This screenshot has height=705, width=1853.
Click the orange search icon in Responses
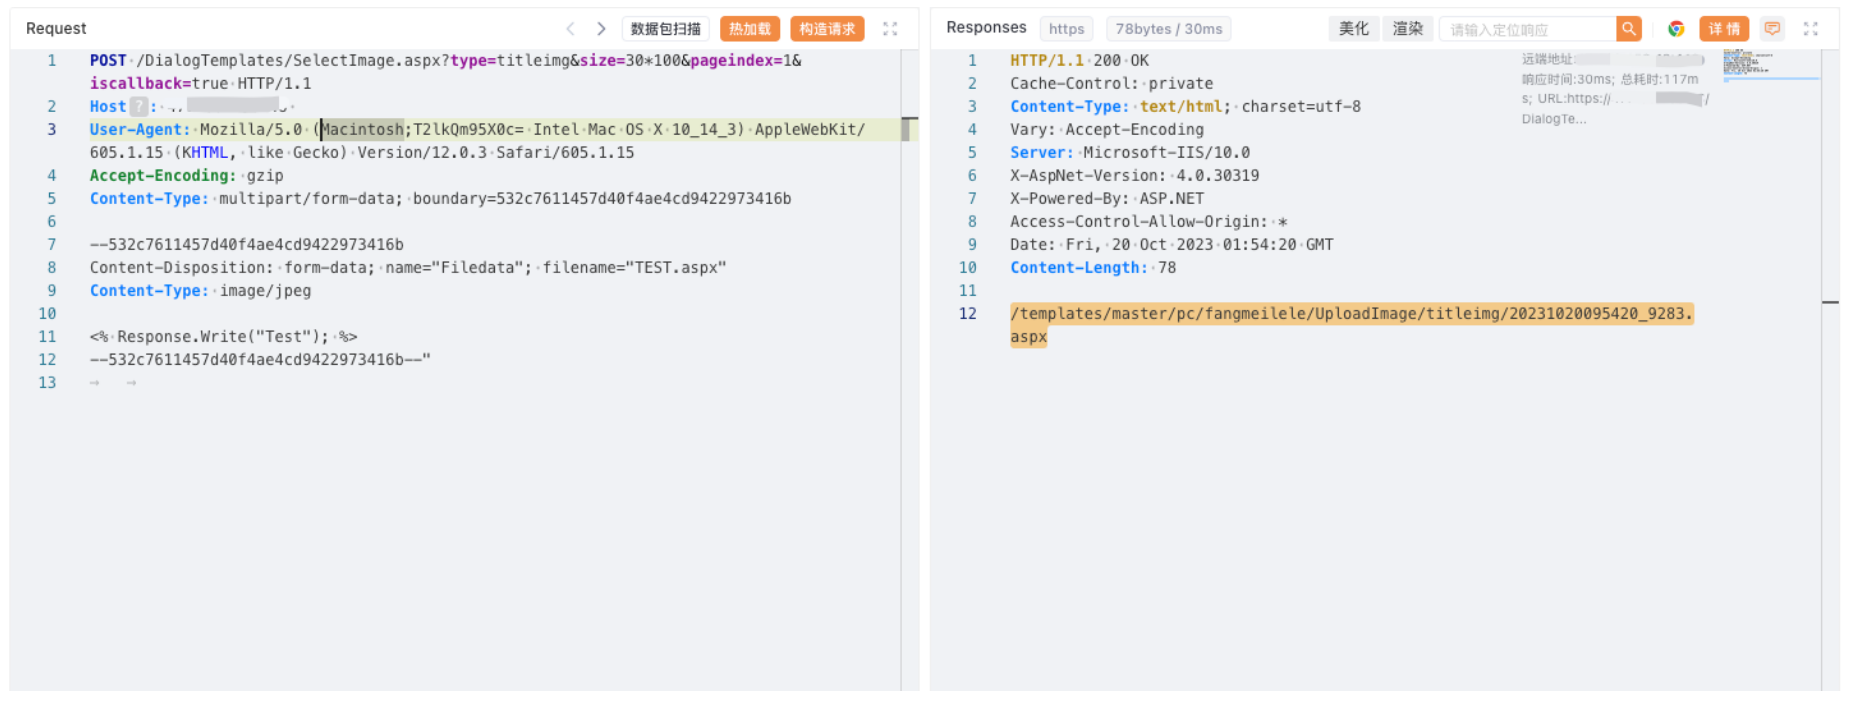1629,29
